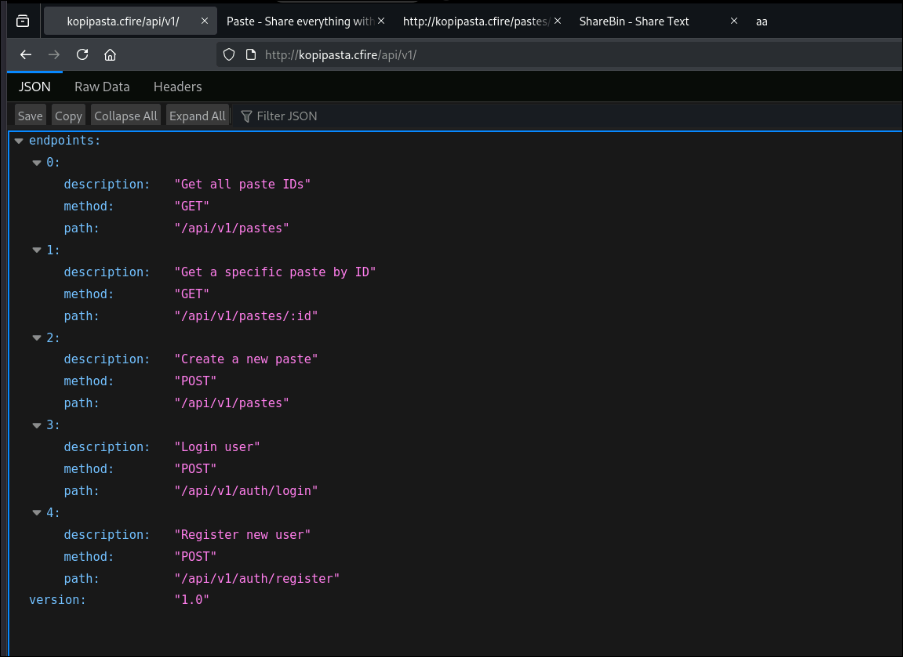Click "Get a specific paste by ID" value
Viewport: 903px width, 657px height.
click(275, 272)
